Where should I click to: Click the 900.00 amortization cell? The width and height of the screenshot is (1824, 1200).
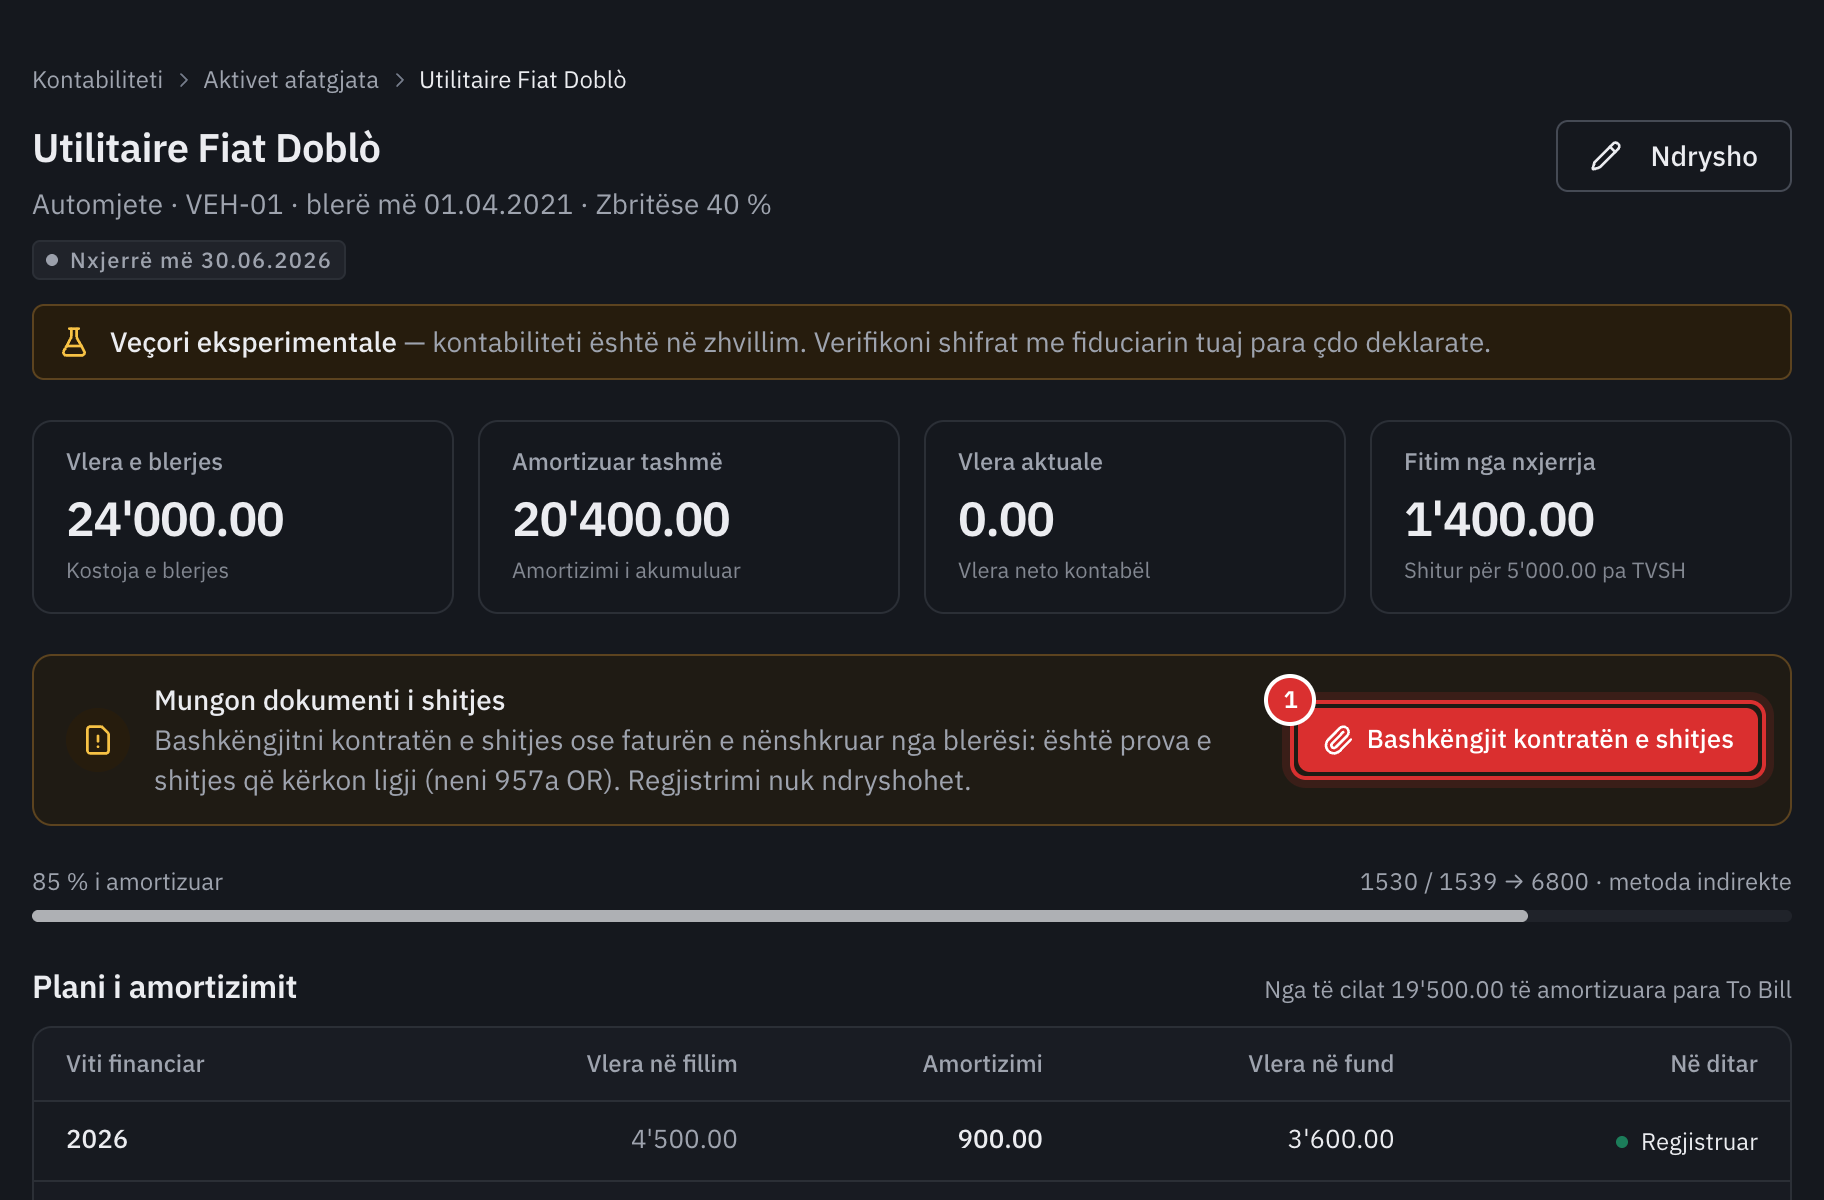click(x=1000, y=1139)
